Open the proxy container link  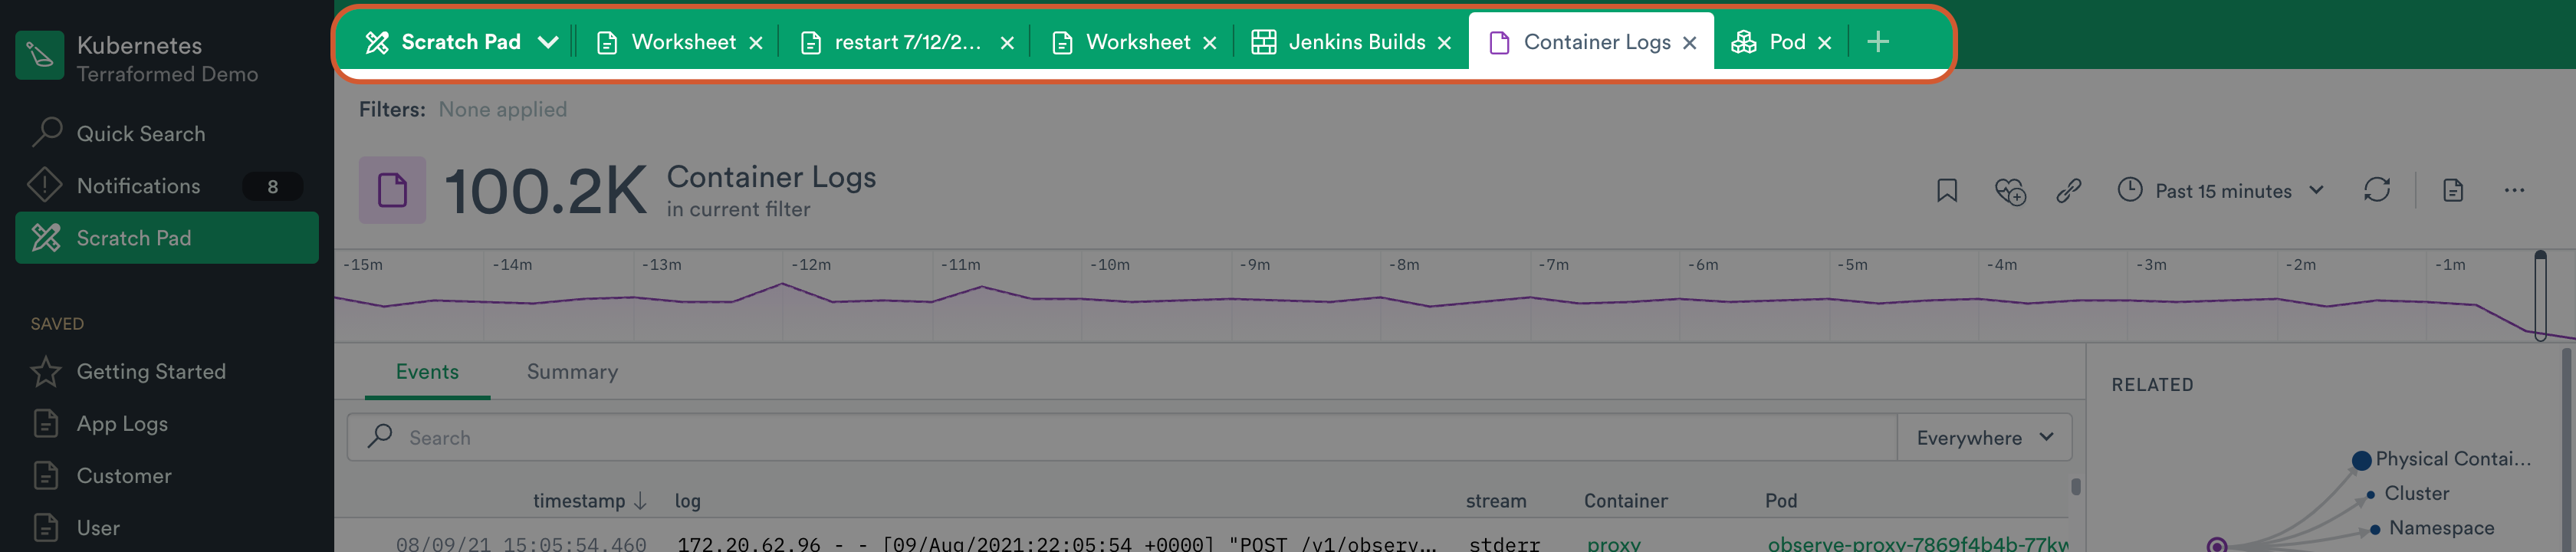(x=1614, y=544)
